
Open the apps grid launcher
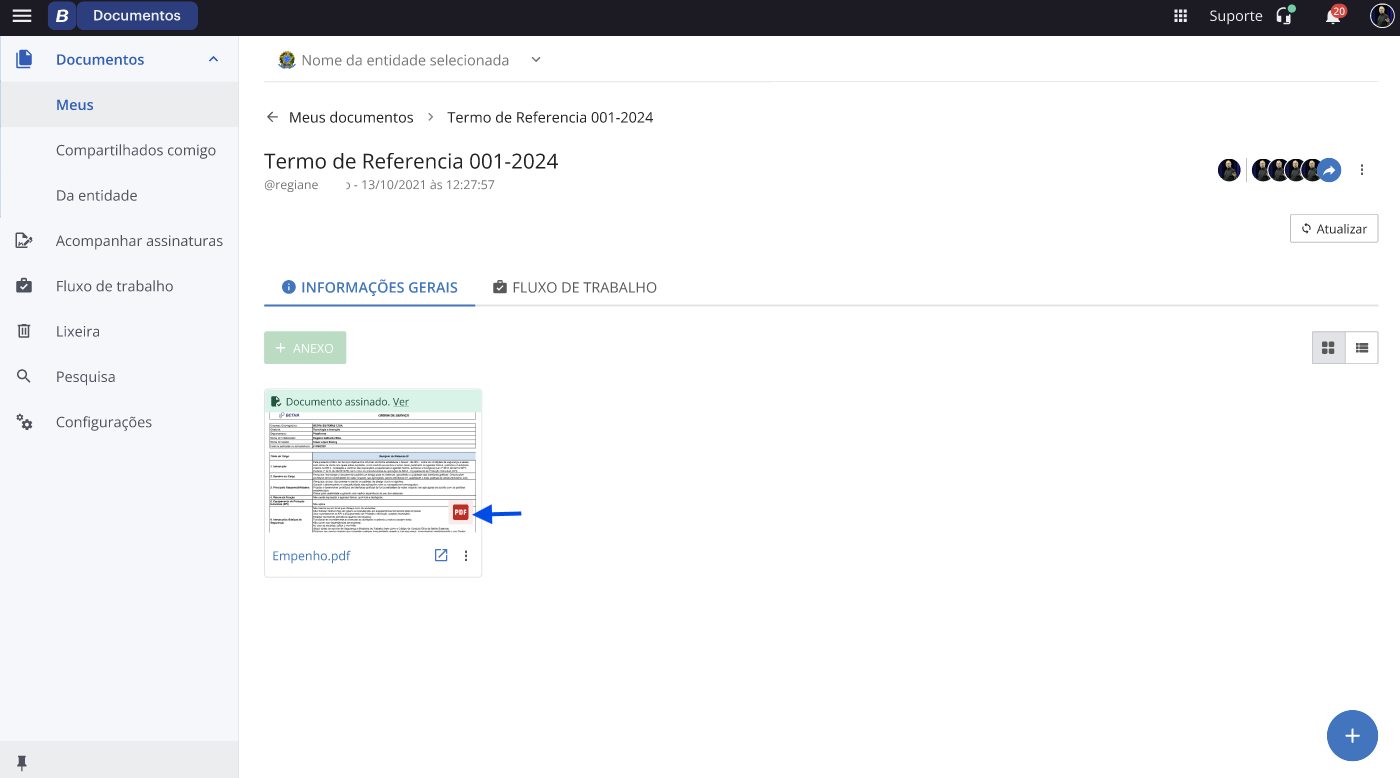pos(1181,16)
